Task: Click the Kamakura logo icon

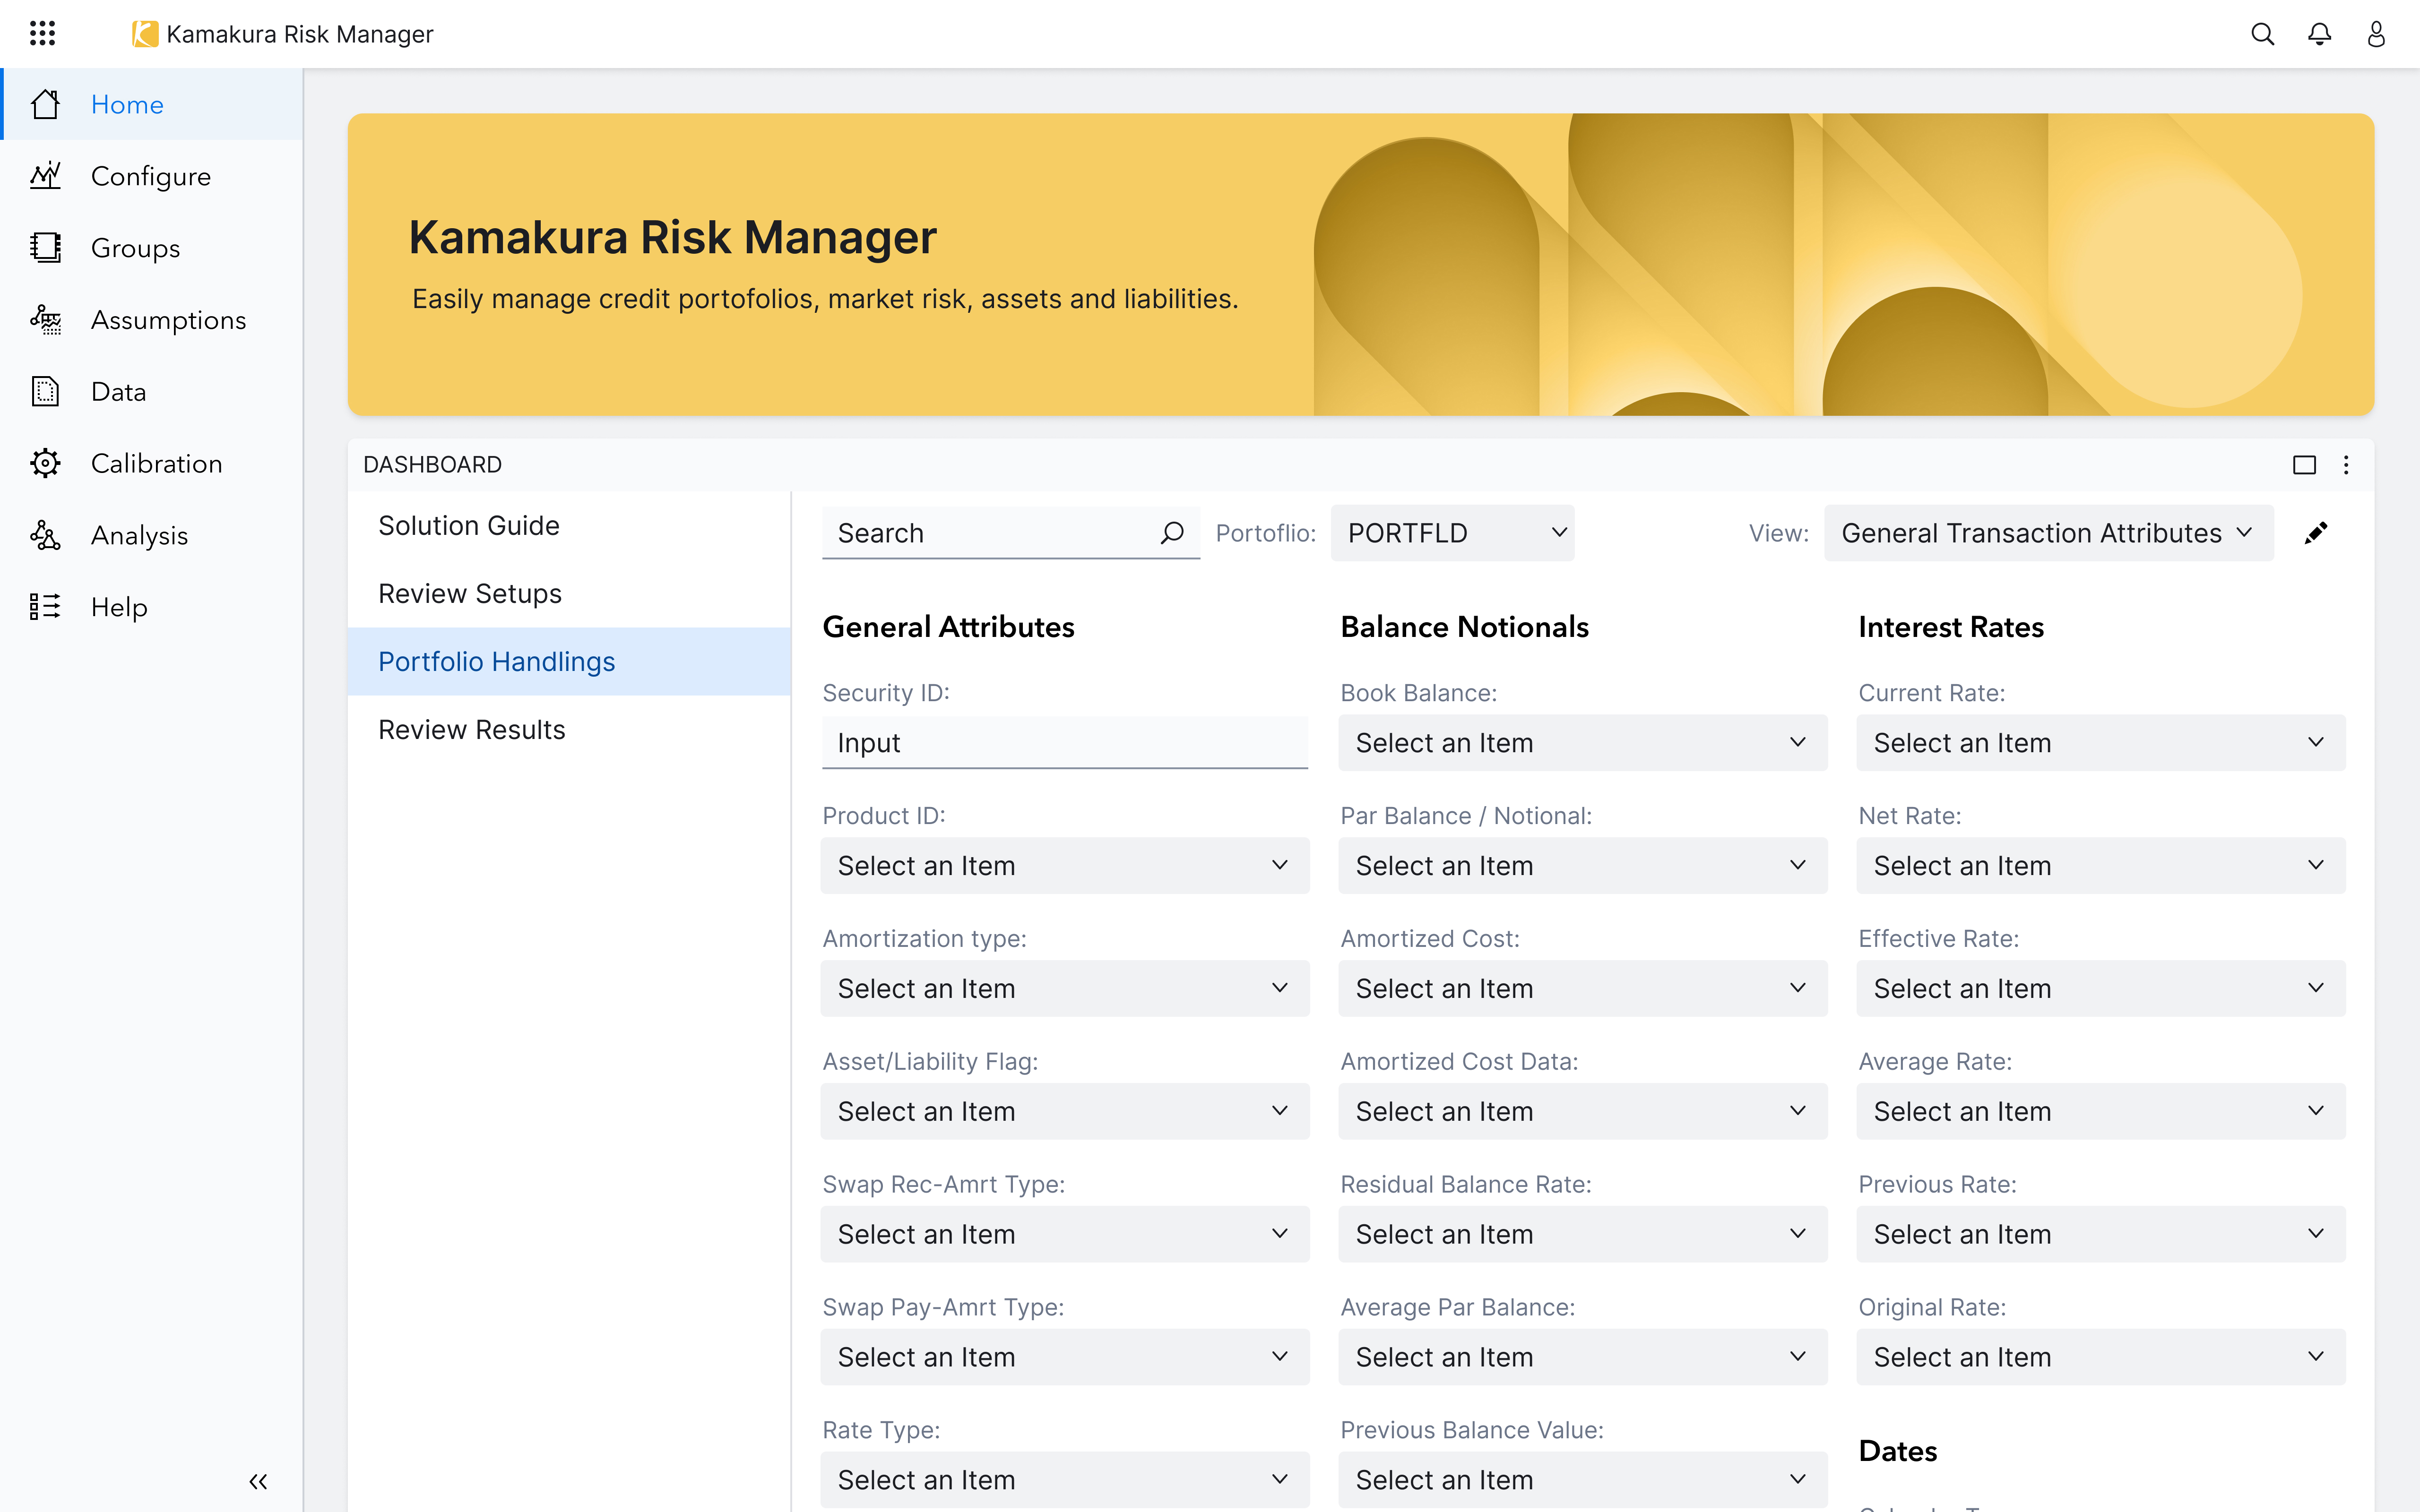Action: [145, 34]
